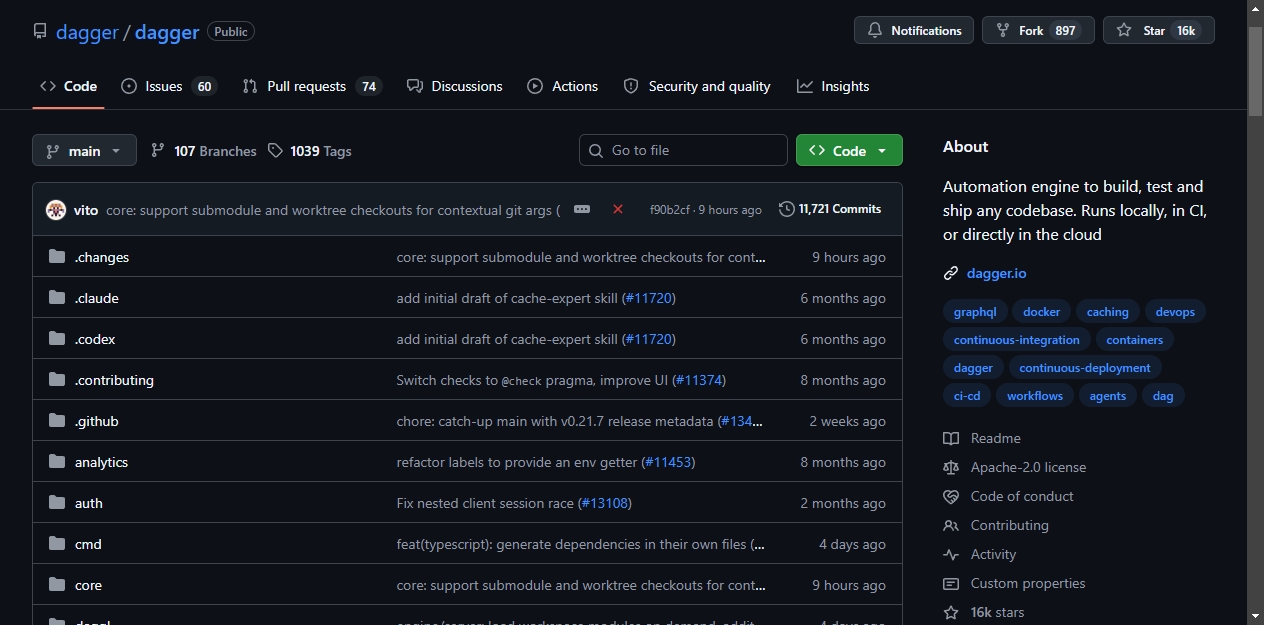Image resolution: width=1264 pixels, height=625 pixels.
Task: Click the link icon beside dagger.io
Action: click(x=951, y=273)
